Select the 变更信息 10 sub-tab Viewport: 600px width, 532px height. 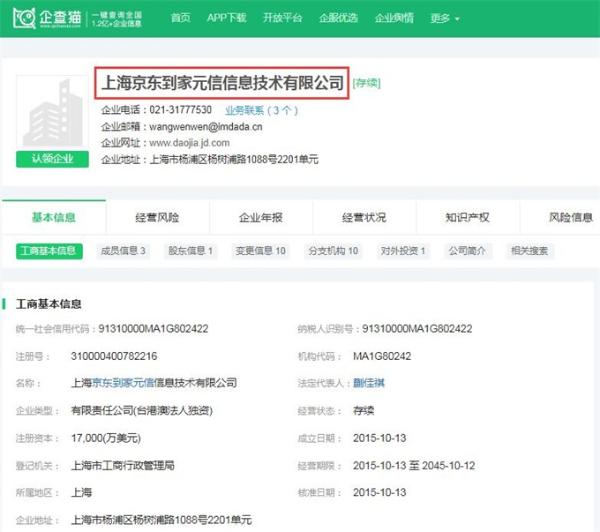[260, 251]
